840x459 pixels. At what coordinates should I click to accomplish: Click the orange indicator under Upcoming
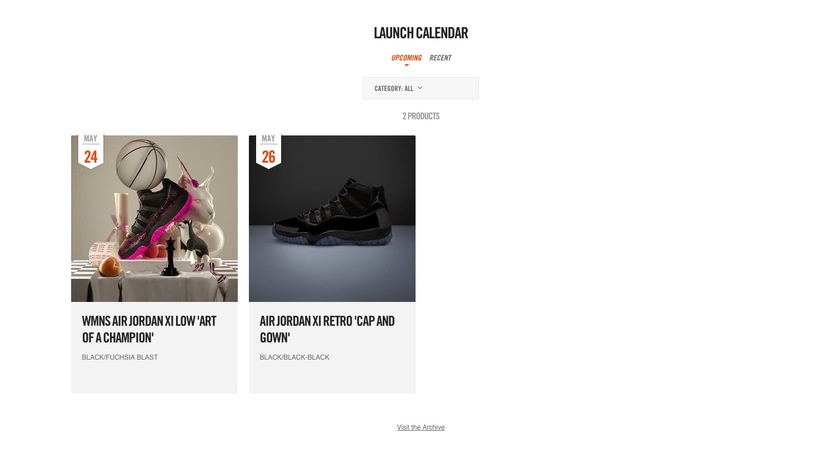[x=407, y=65]
